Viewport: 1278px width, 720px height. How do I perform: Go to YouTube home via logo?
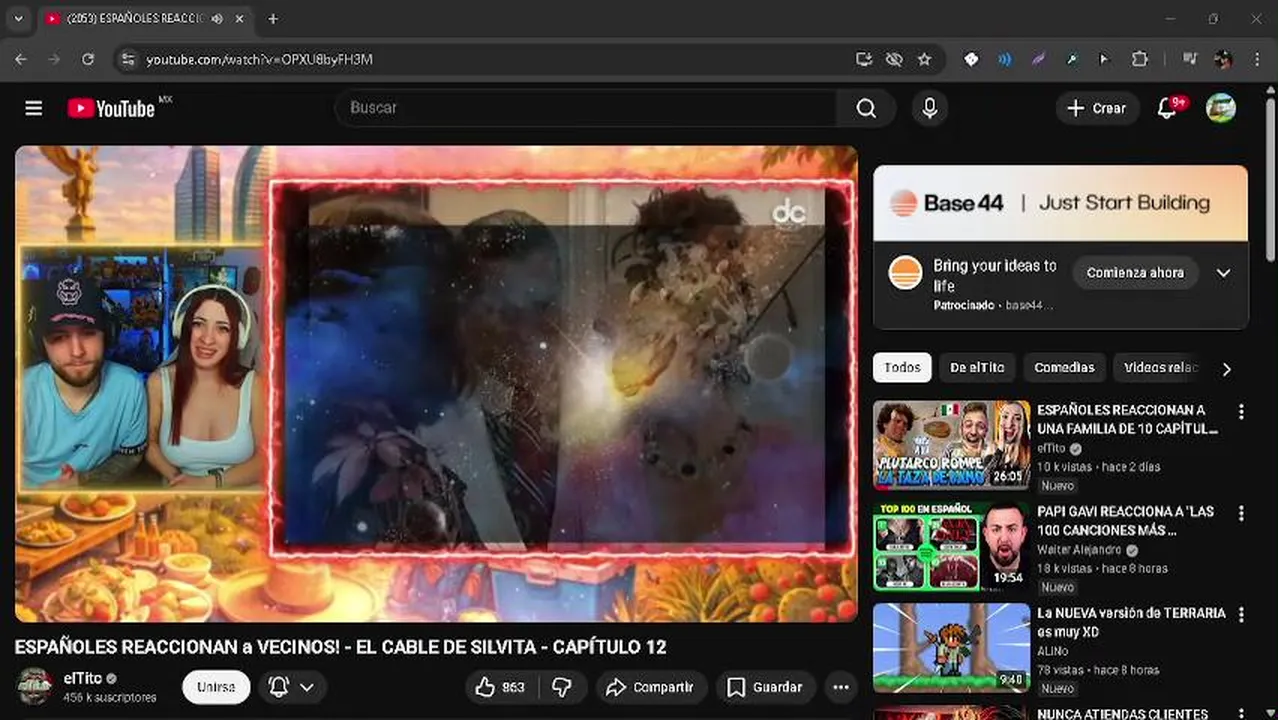coord(111,108)
